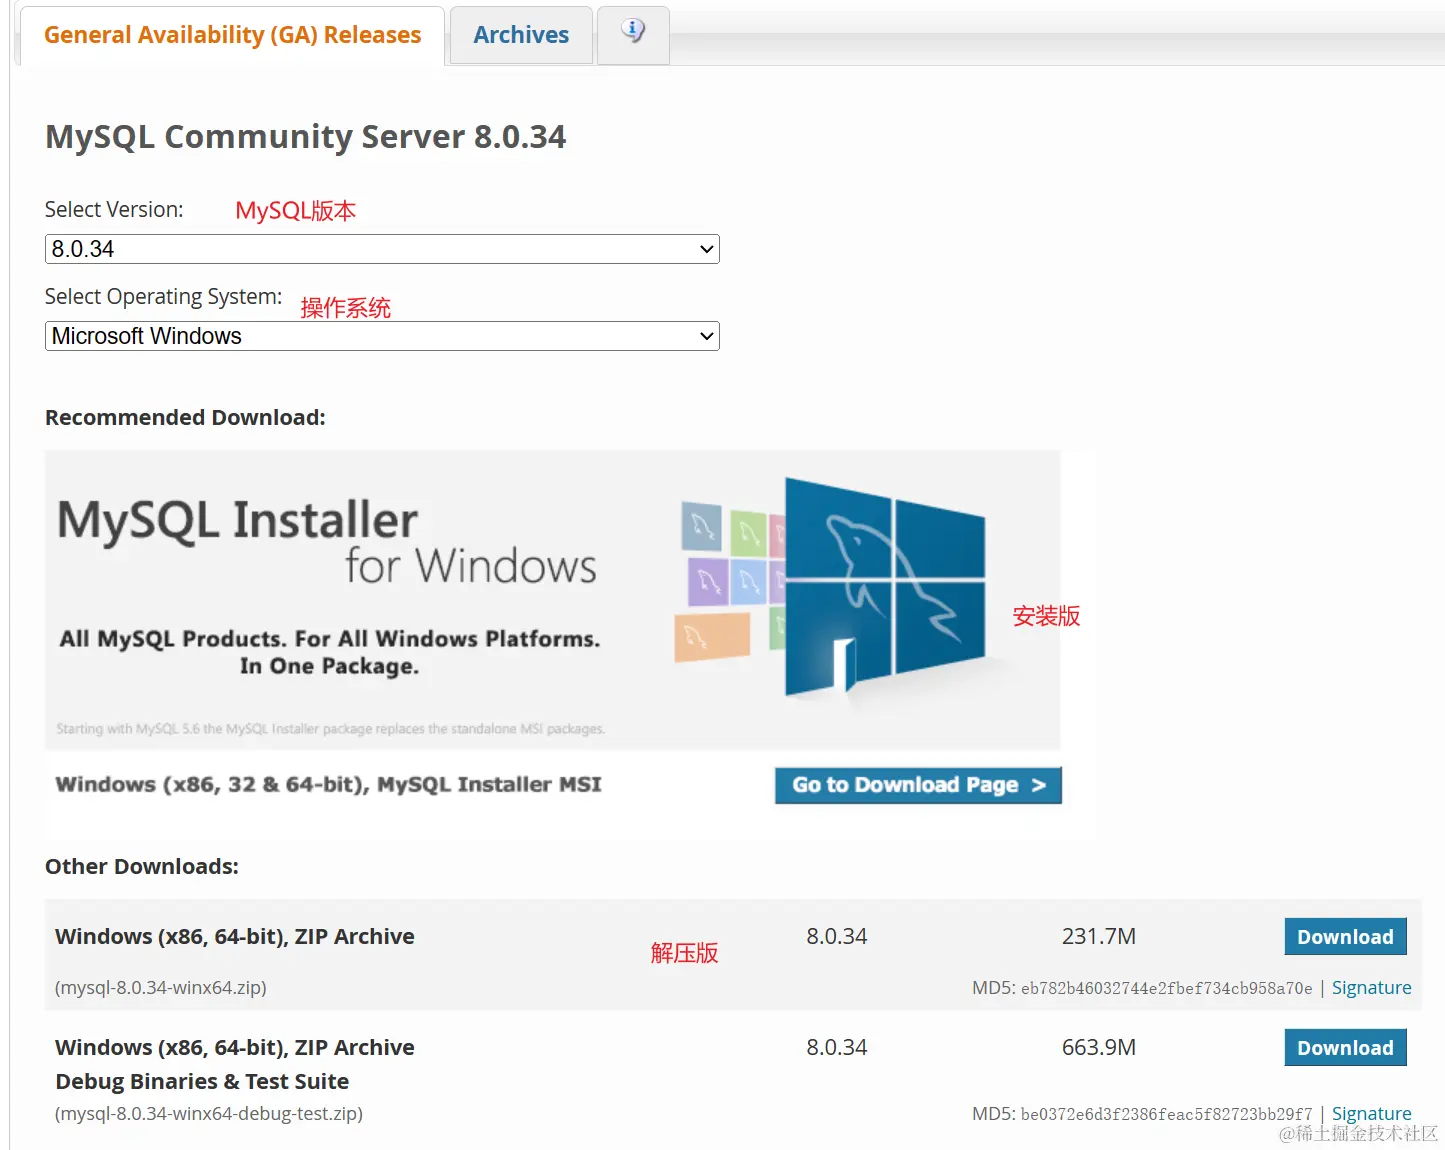The height and width of the screenshot is (1150, 1445).
Task: Click the filename mysql-8.0.34-winx64.zip
Action: pos(161,988)
